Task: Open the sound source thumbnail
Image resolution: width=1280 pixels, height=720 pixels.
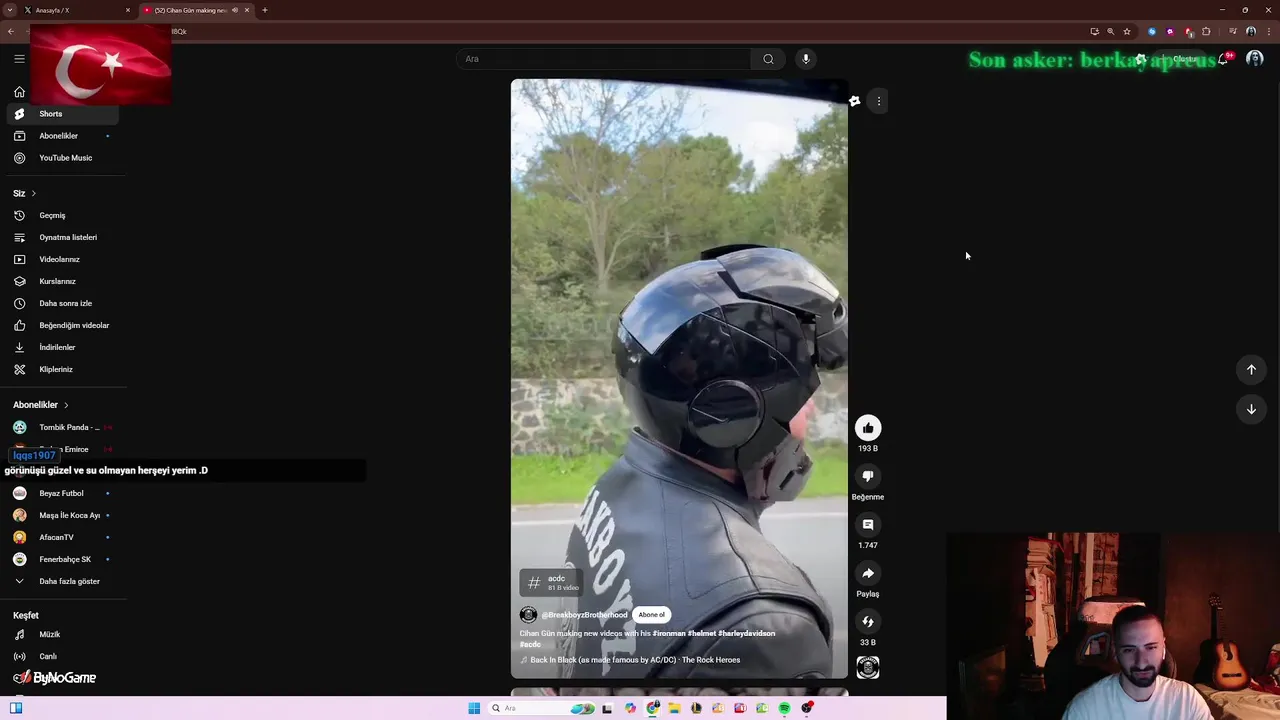Action: (868, 667)
